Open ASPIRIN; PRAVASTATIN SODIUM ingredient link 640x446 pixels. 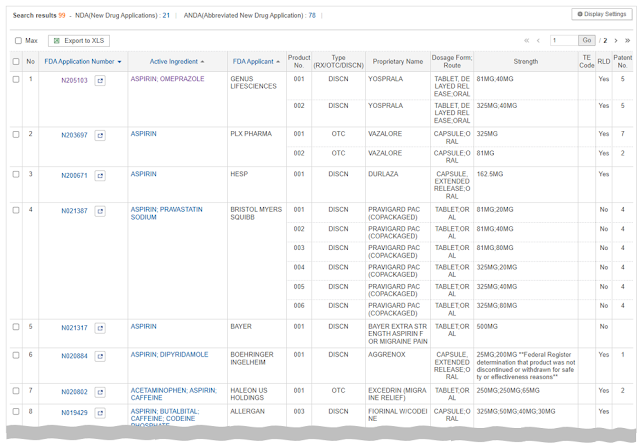pos(167,213)
